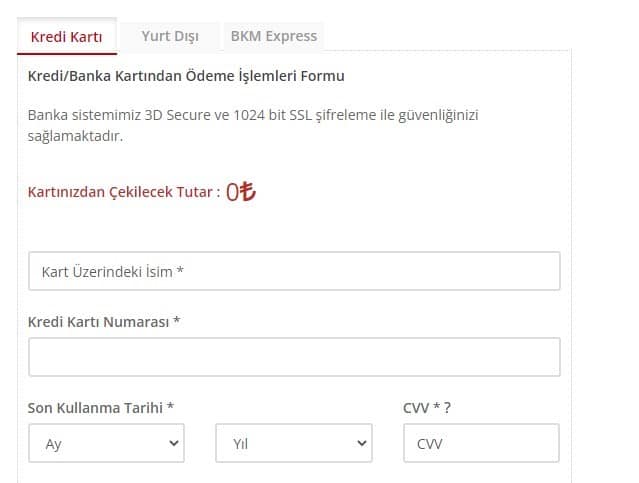
Task: Click the zero digit in the amount
Action: [233, 192]
